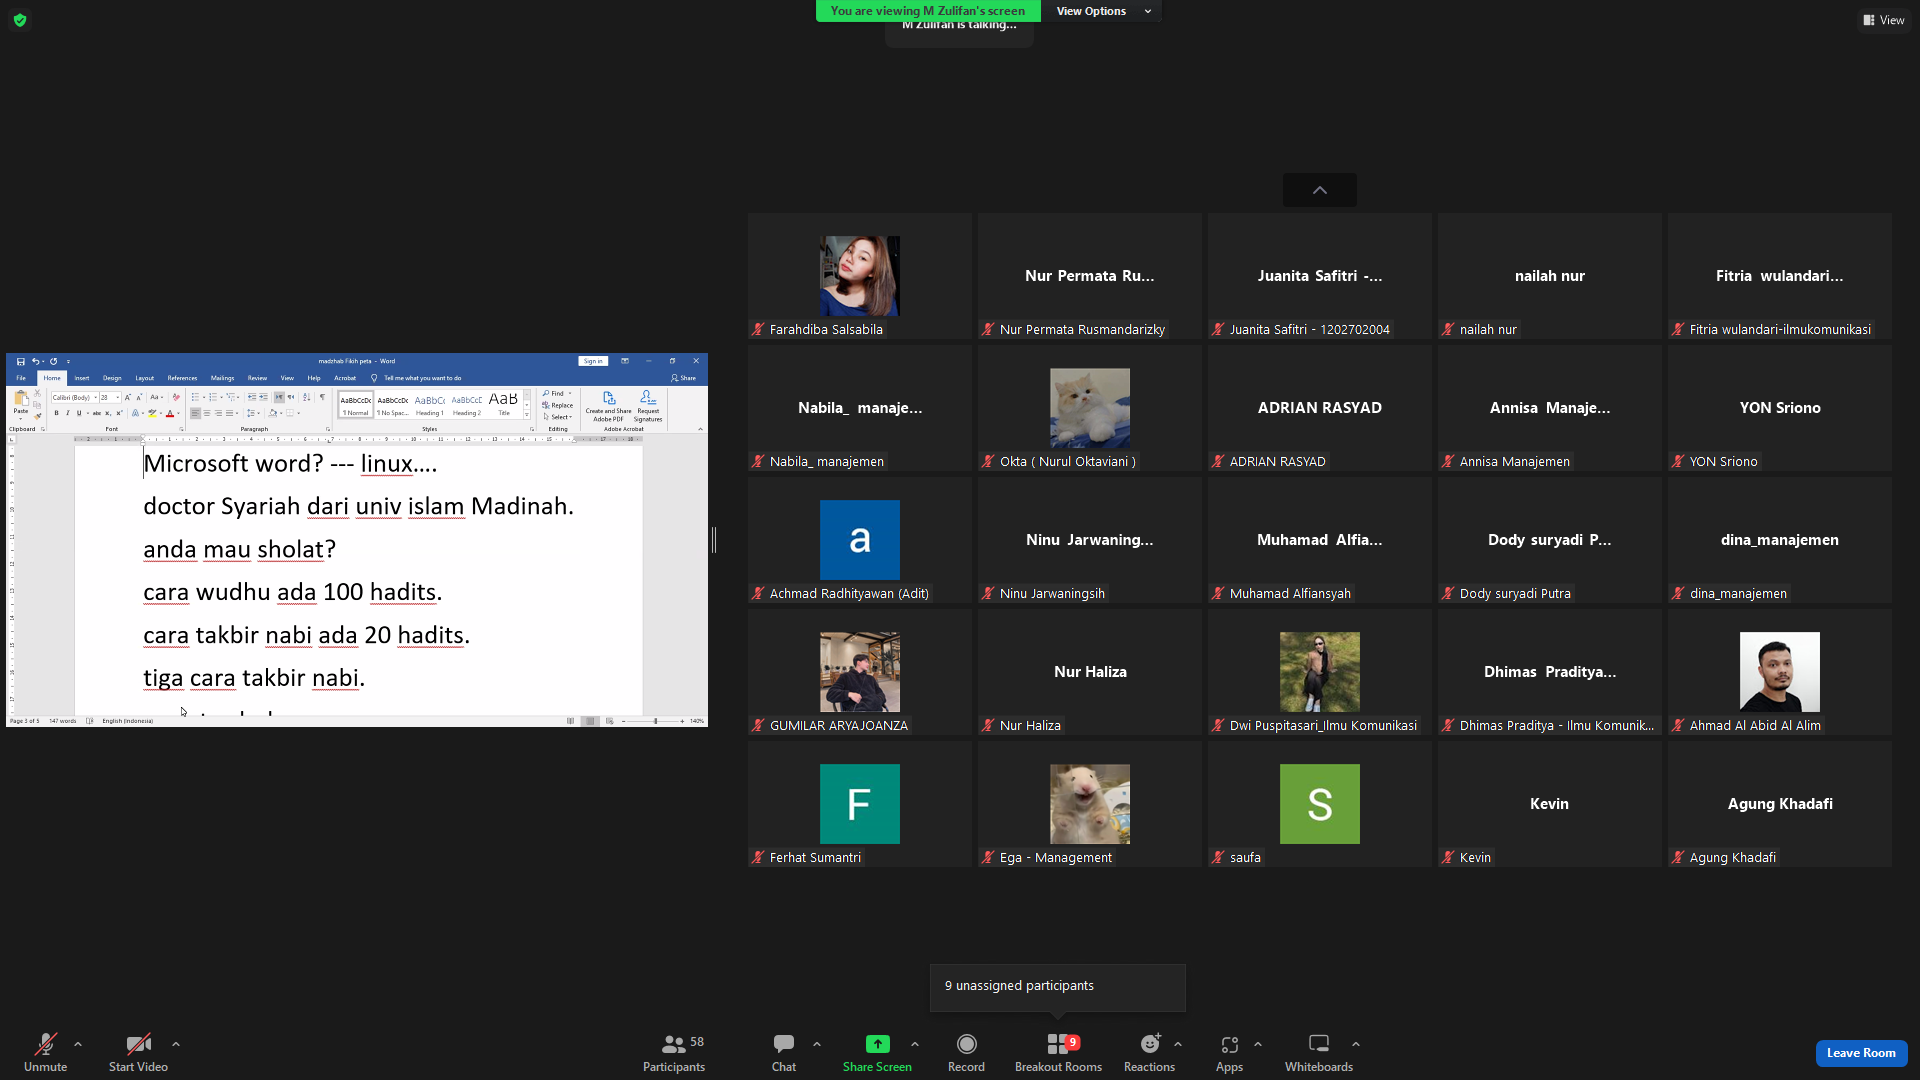This screenshot has height=1080, width=1920.
Task: Expand the Reactions options arrow
Action: 1178,1044
